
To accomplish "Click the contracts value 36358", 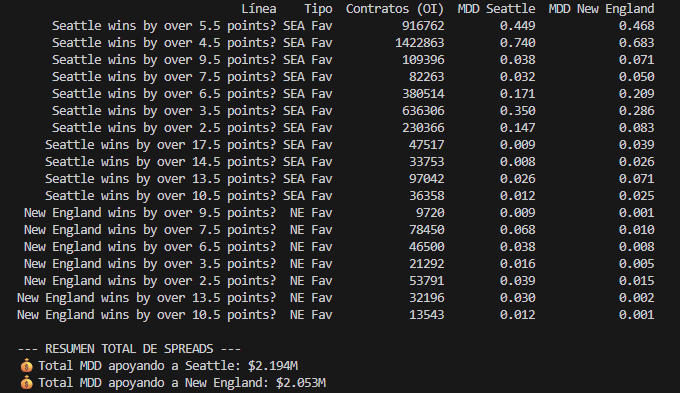I will 426,196.
